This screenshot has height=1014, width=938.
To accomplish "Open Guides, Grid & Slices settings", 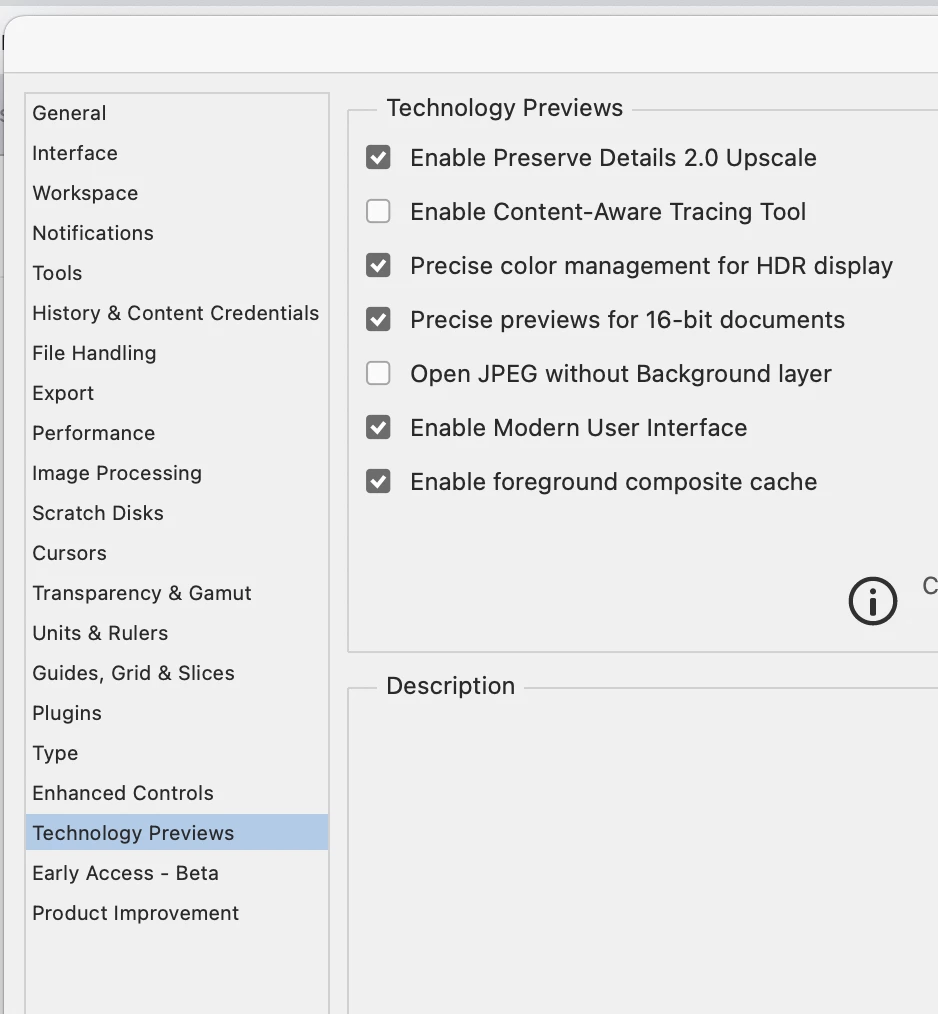I will click(133, 673).
